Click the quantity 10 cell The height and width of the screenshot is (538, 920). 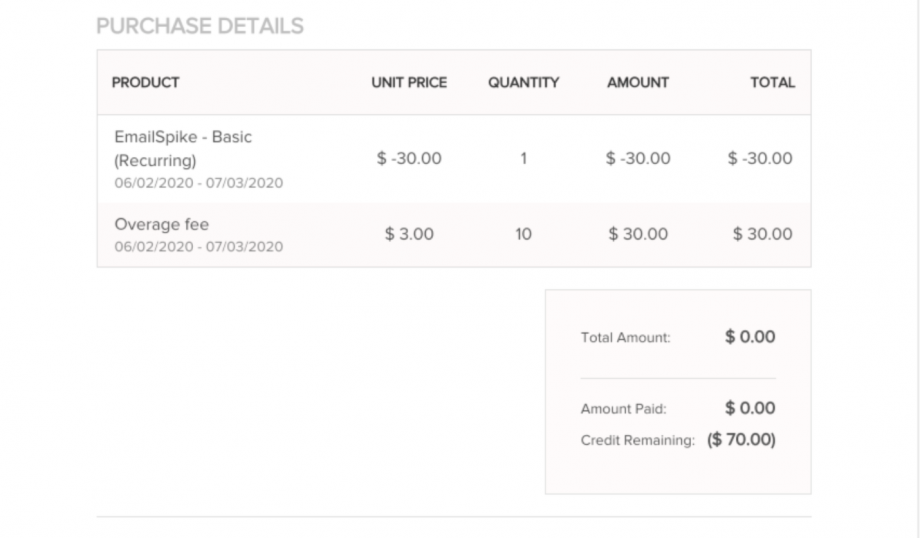click(523, 235)
